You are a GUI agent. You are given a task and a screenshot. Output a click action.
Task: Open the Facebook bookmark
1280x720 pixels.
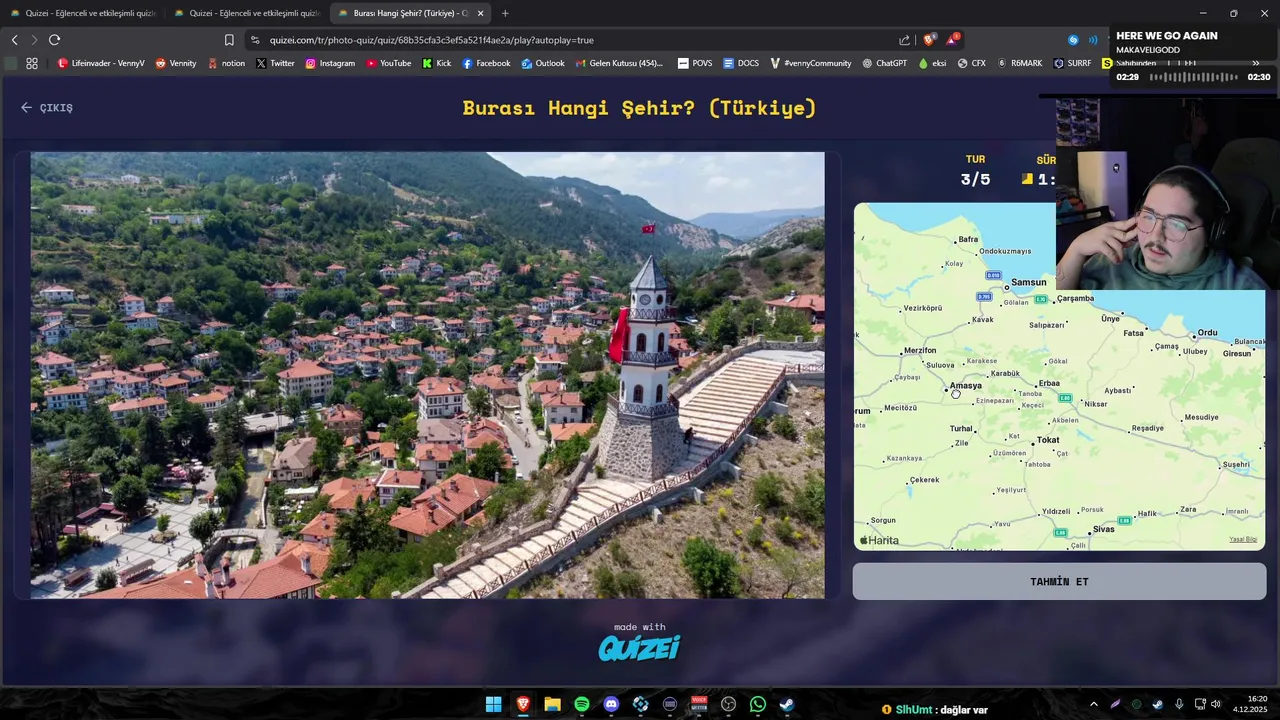pos(486,63)
